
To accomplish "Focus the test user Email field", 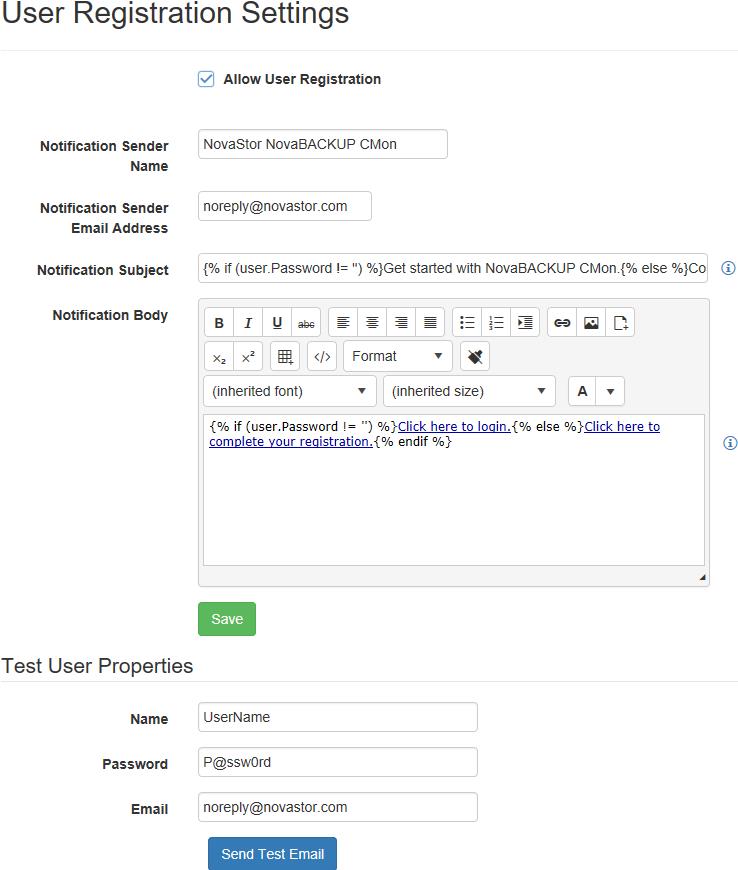I will pyautogui.click(x=338, y=807).
